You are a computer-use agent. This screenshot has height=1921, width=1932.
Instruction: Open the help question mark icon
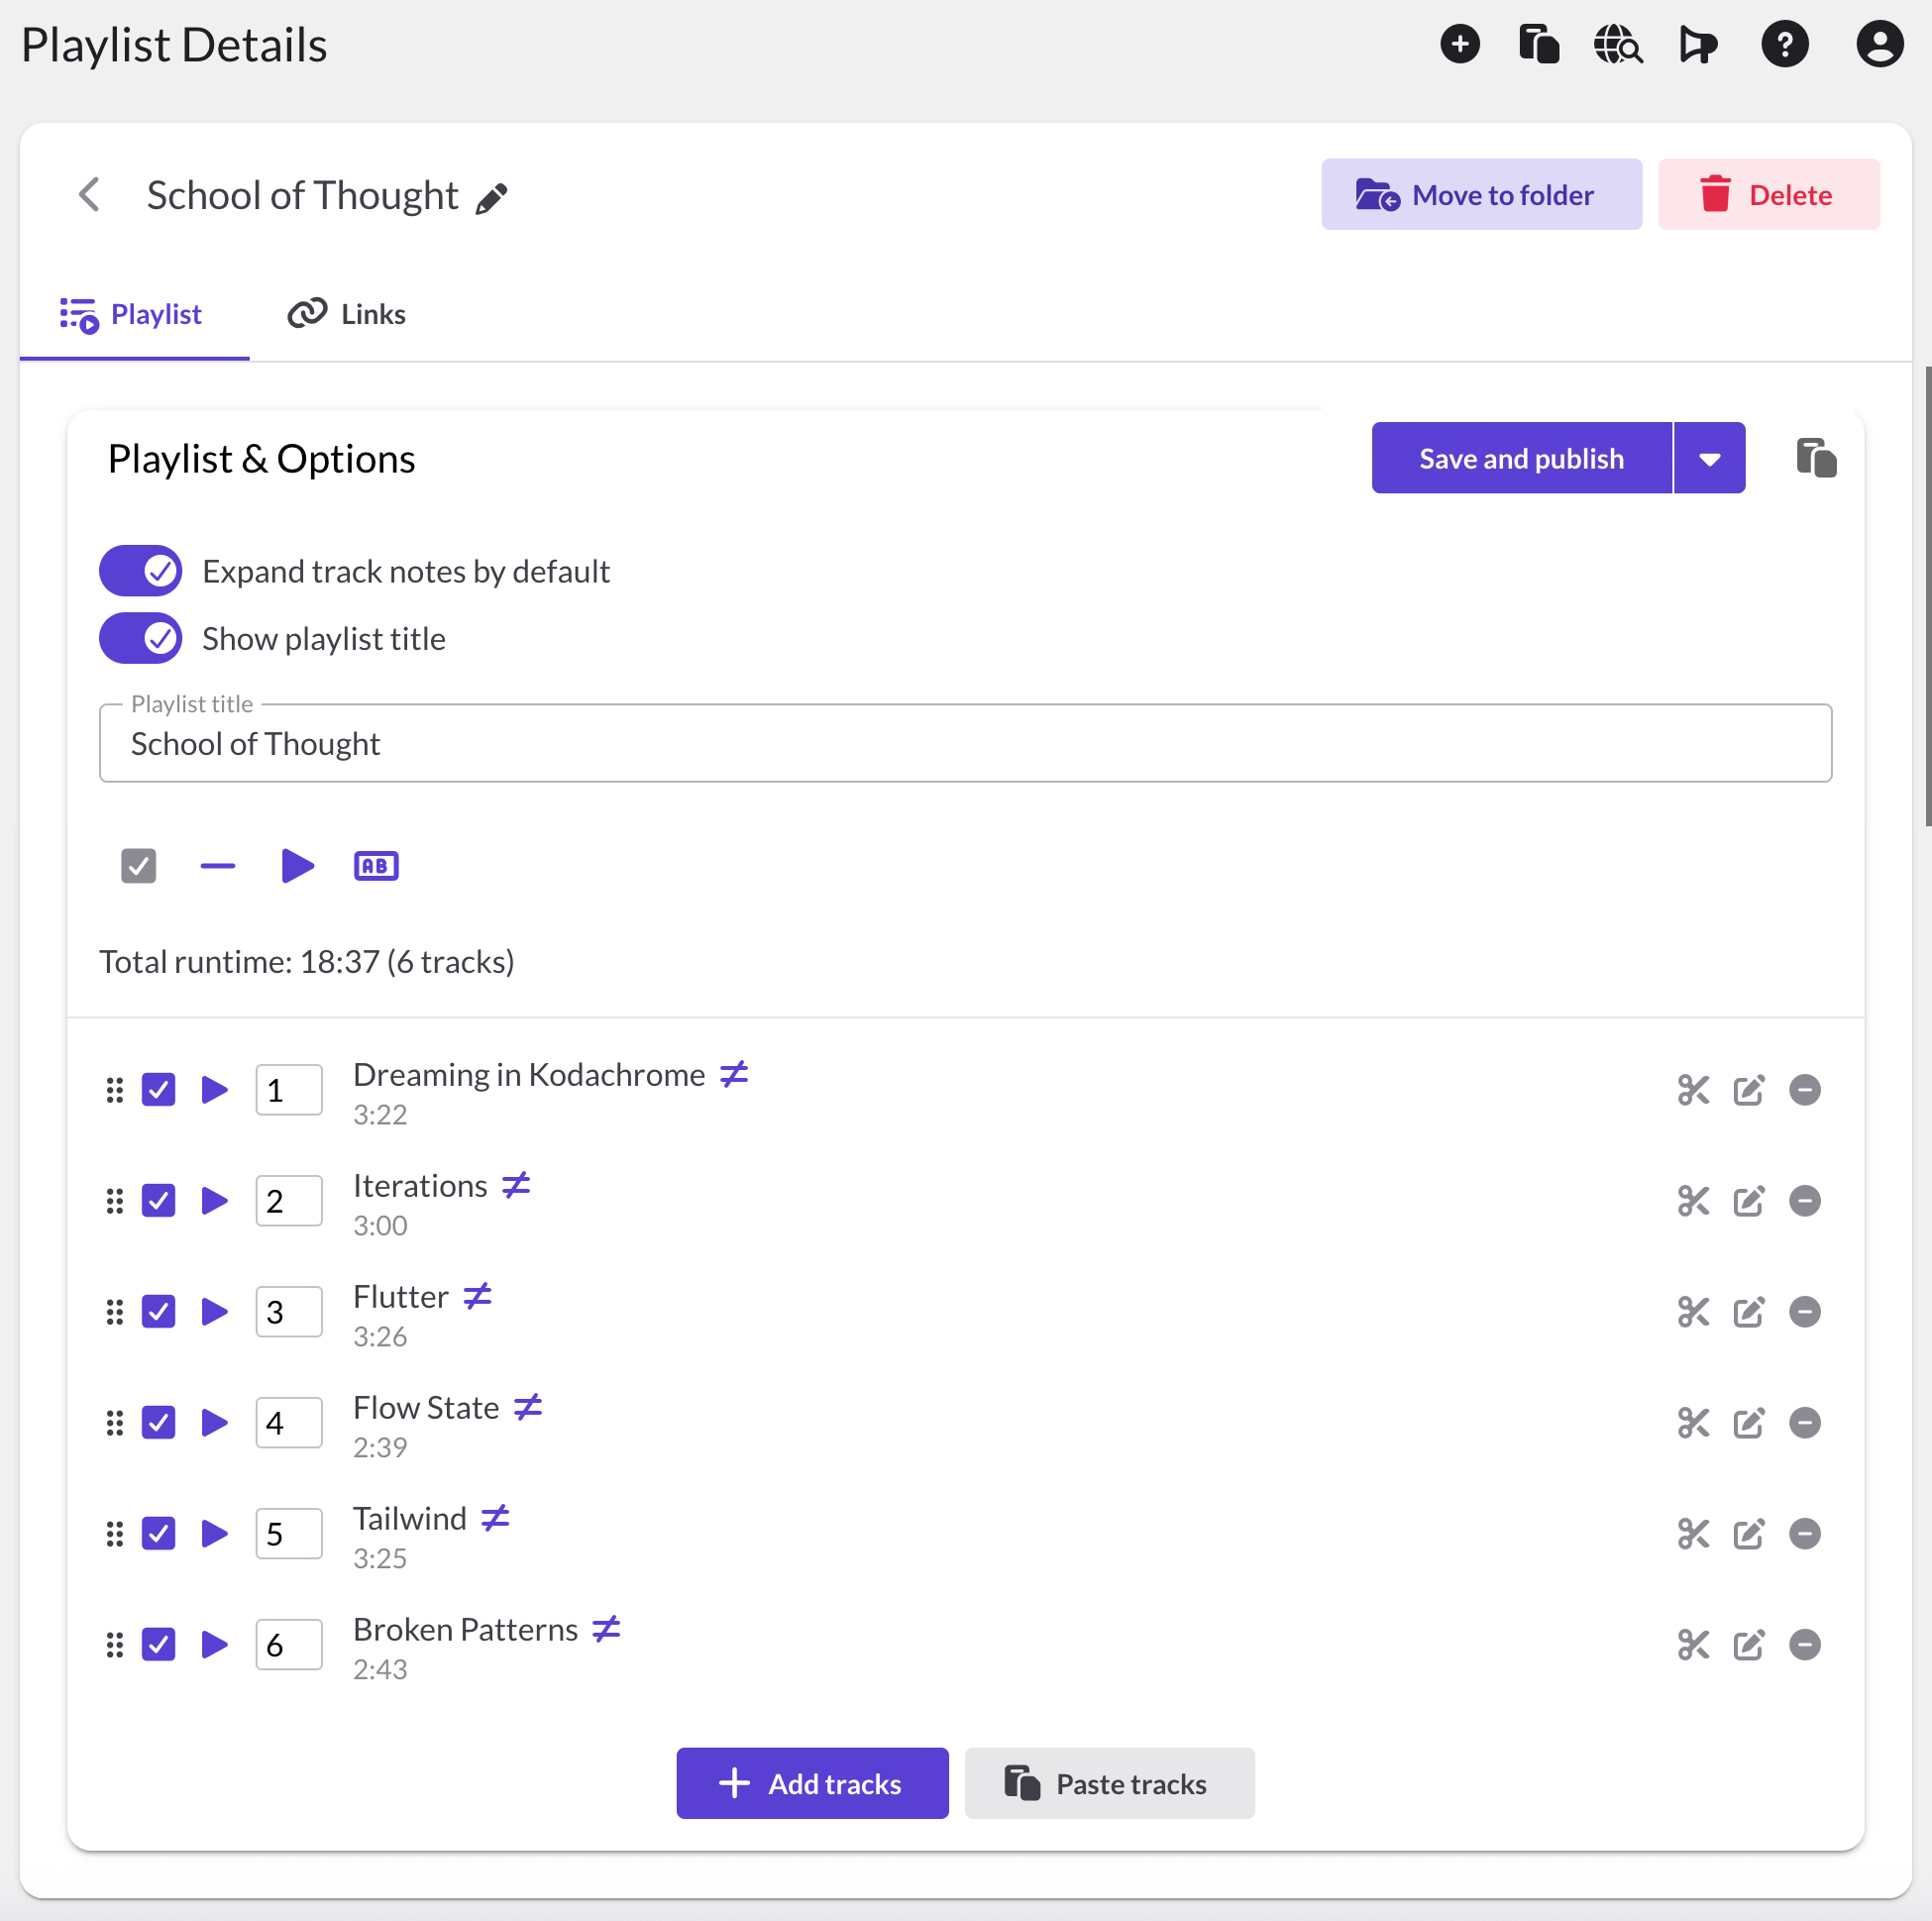click(x=1784, y=44)
